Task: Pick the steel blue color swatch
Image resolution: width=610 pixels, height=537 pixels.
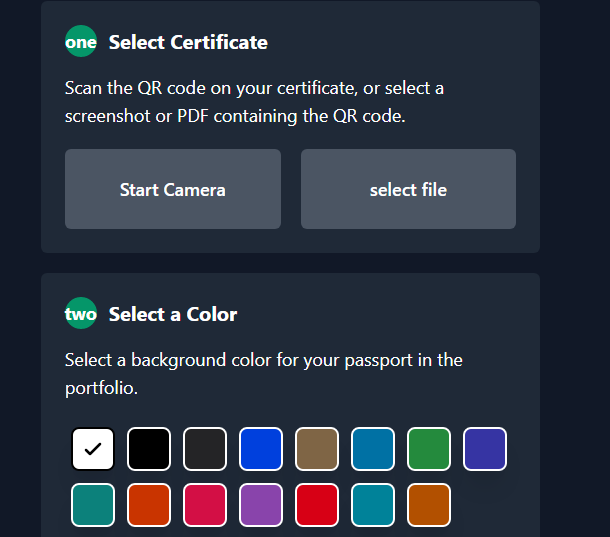Action: pos(373,449)
